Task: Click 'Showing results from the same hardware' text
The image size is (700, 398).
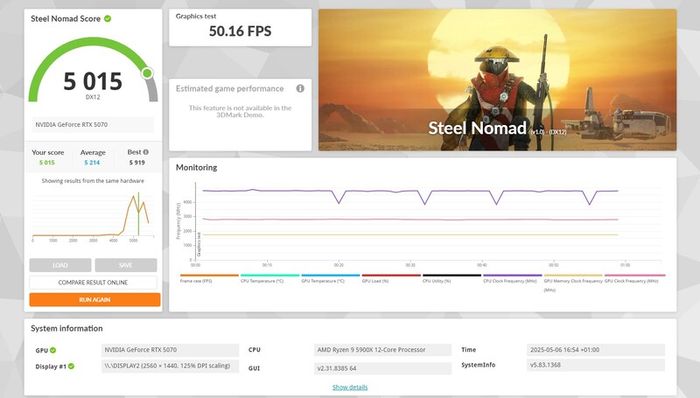Action: tap(93, 181)
